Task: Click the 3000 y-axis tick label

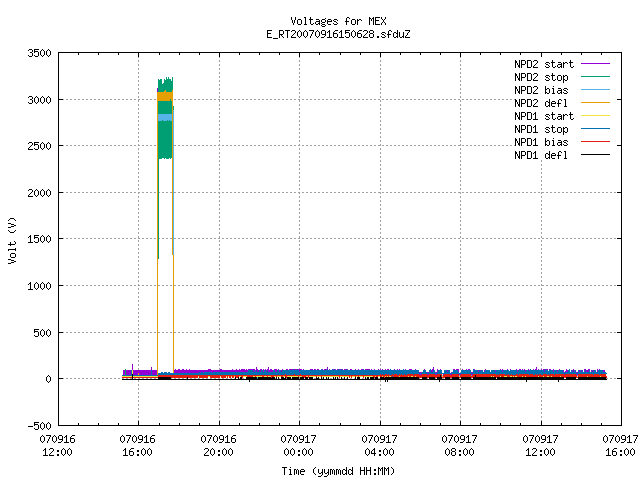Action: tap(39, 100)
